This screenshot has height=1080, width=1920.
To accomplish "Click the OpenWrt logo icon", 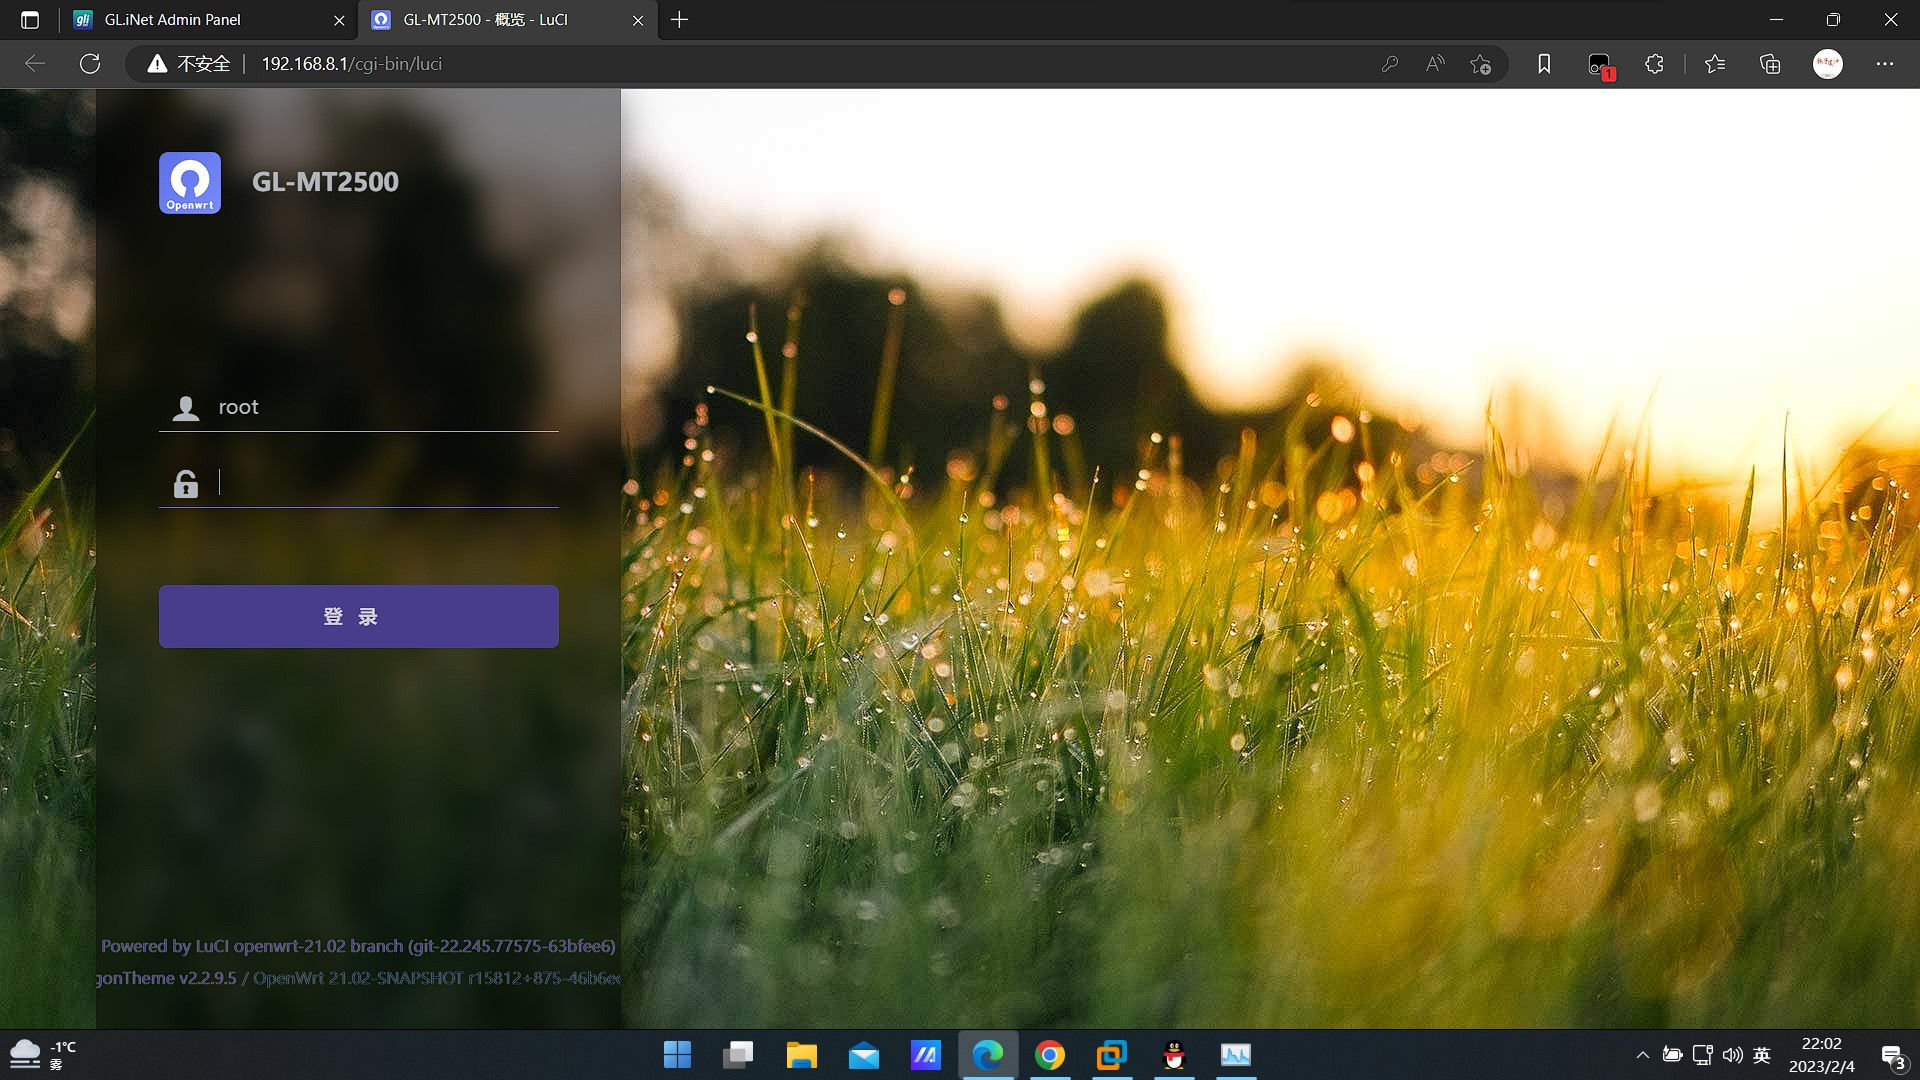I will (x=190, y=182).
